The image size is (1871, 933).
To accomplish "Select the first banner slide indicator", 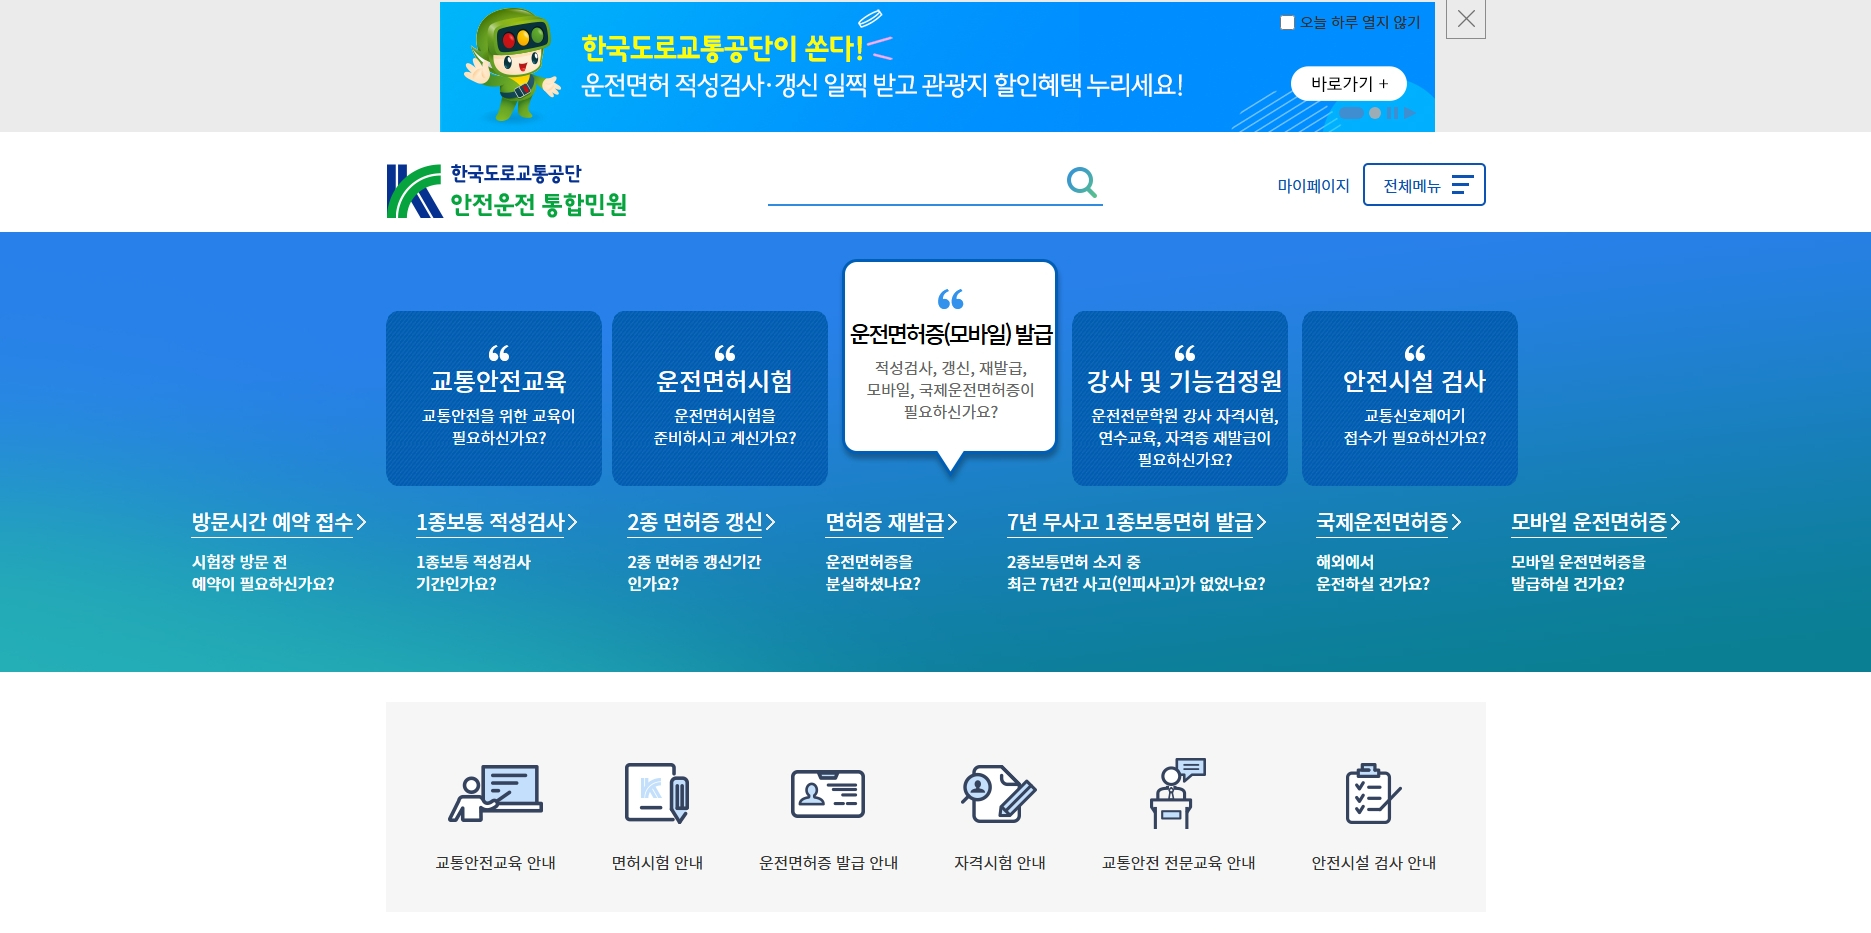I will pos(1351,113).
